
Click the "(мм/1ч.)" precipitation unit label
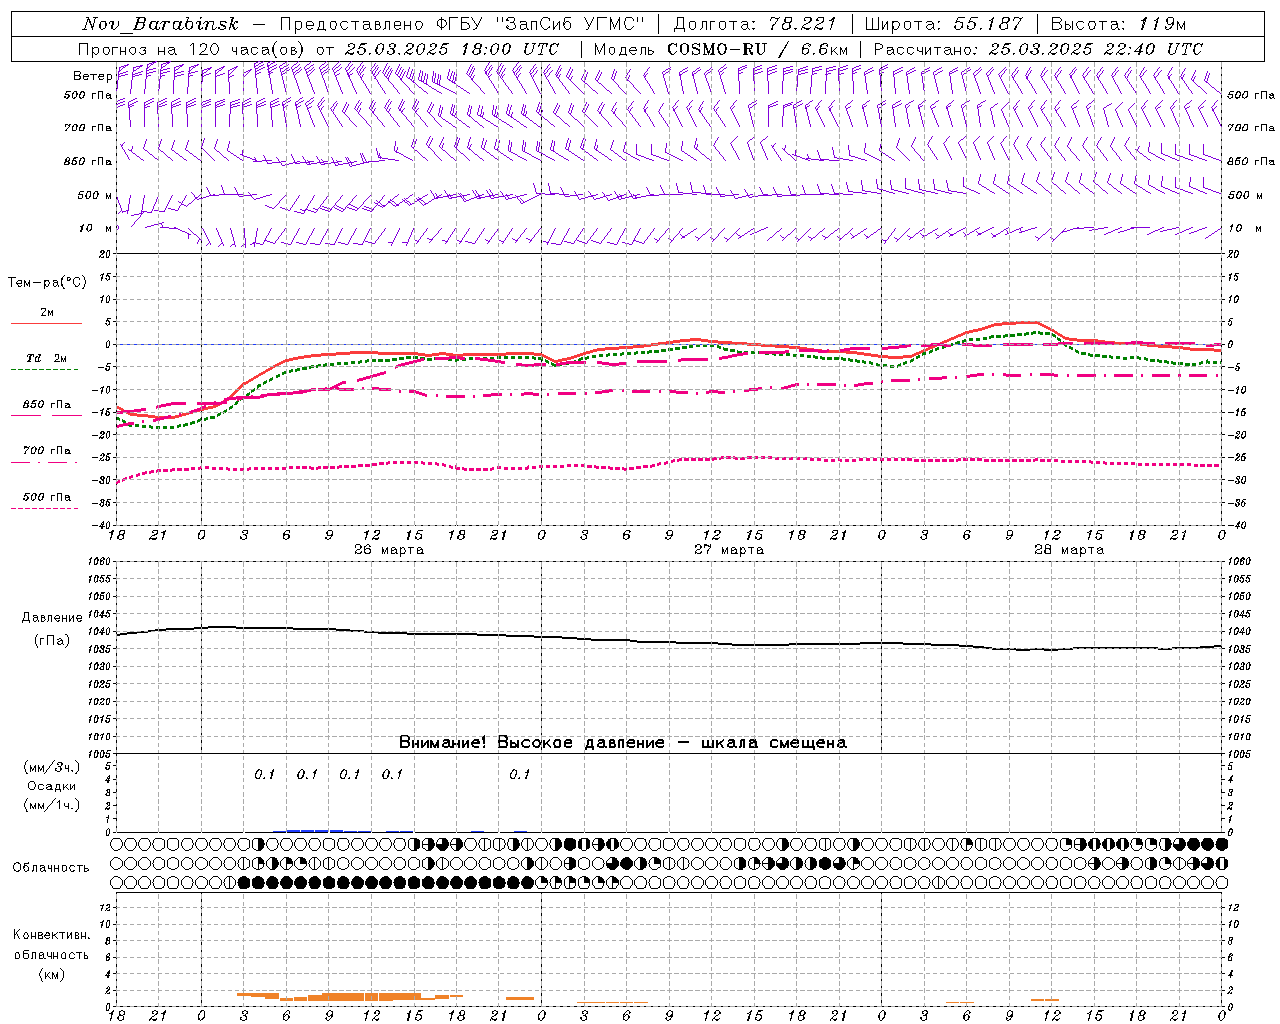click(x=52, y=805)
